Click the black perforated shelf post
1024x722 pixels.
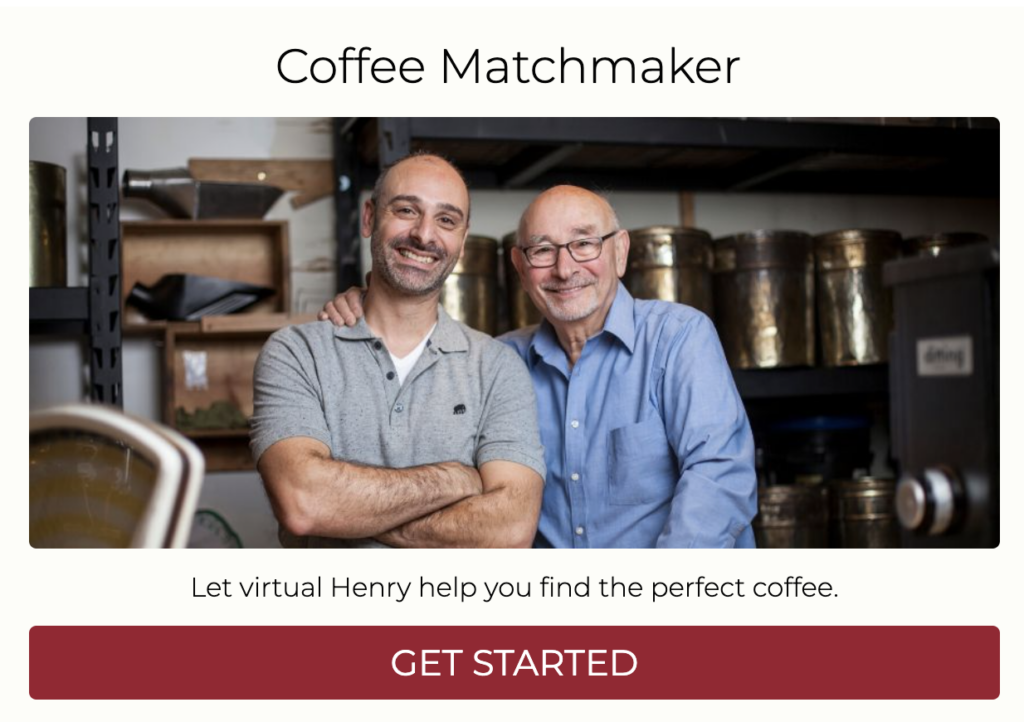pyautogui.click(x=104, y=261)
